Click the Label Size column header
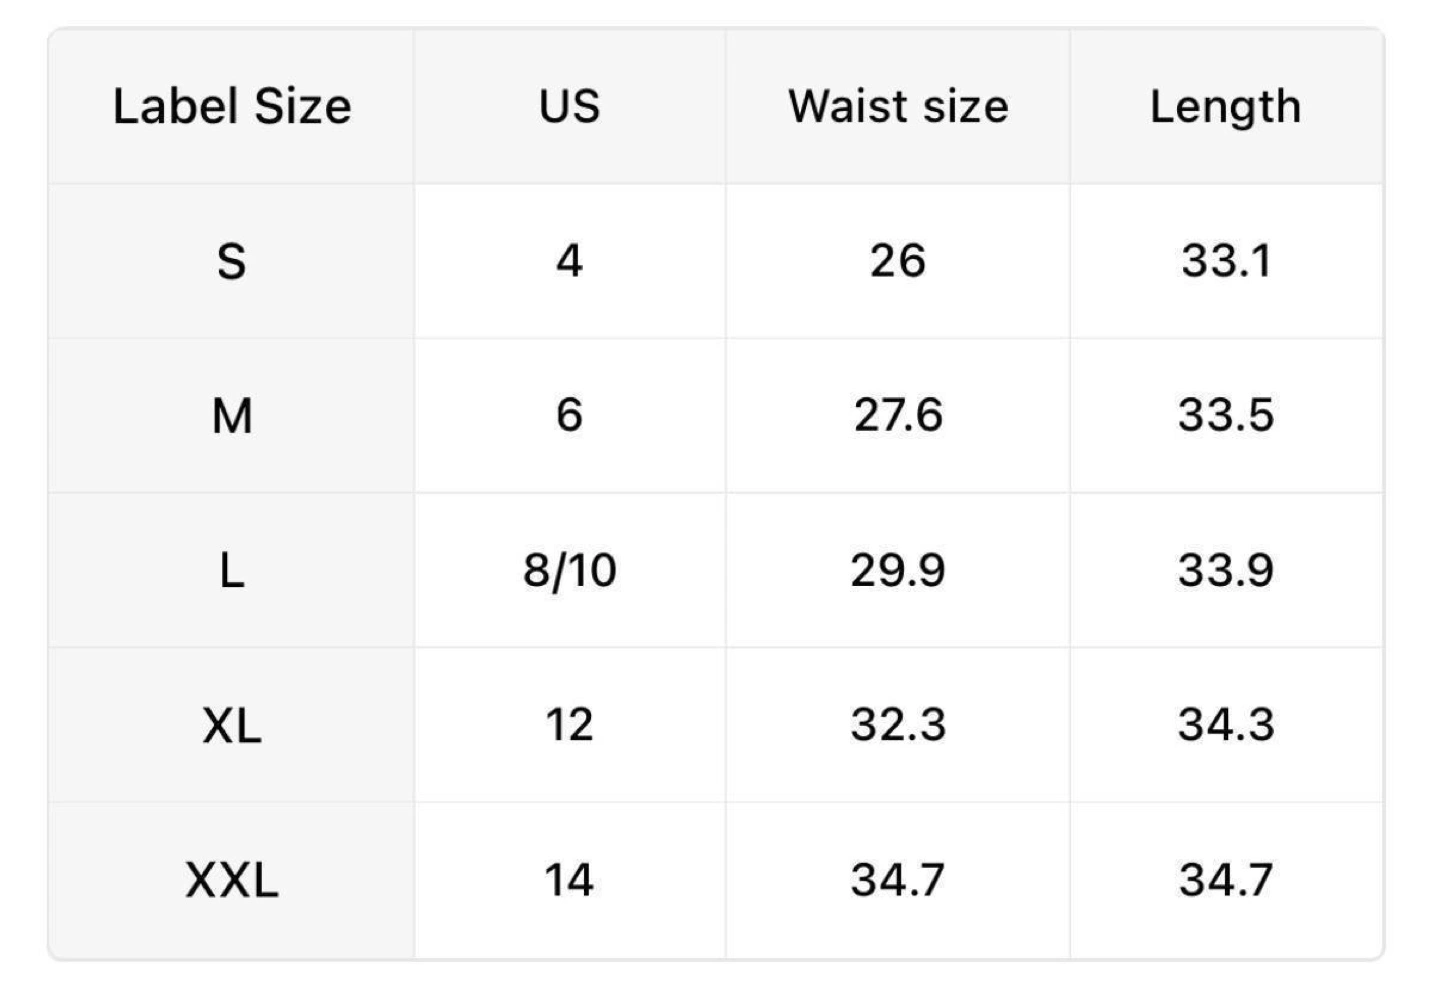This screenshot has height=981, width=1440. tap(231, 106)
